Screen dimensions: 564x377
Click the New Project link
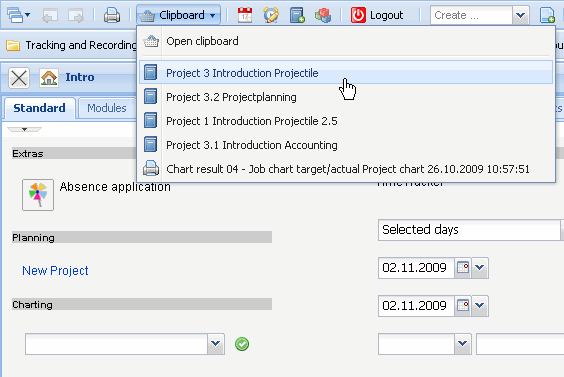(55, 271)
